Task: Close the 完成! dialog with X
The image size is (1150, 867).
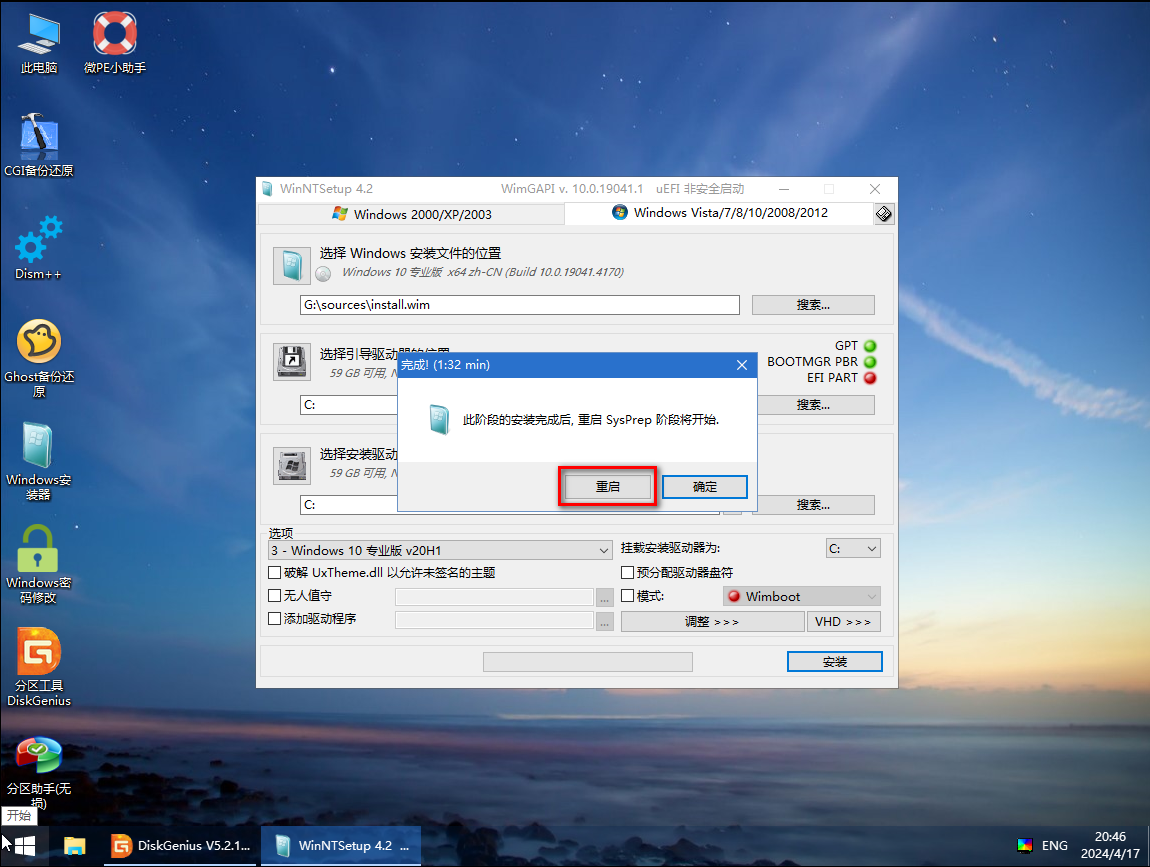Action: [x=741, y=365]
